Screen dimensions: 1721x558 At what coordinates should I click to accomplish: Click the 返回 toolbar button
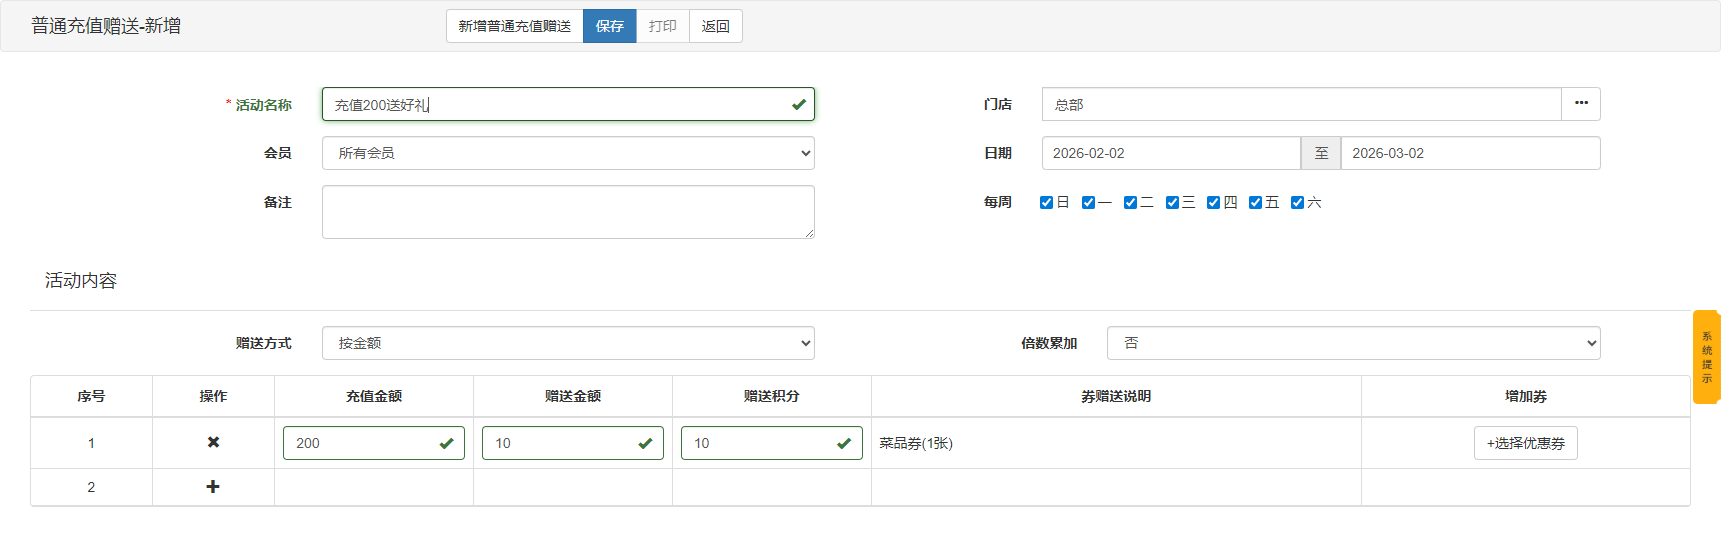715,26
